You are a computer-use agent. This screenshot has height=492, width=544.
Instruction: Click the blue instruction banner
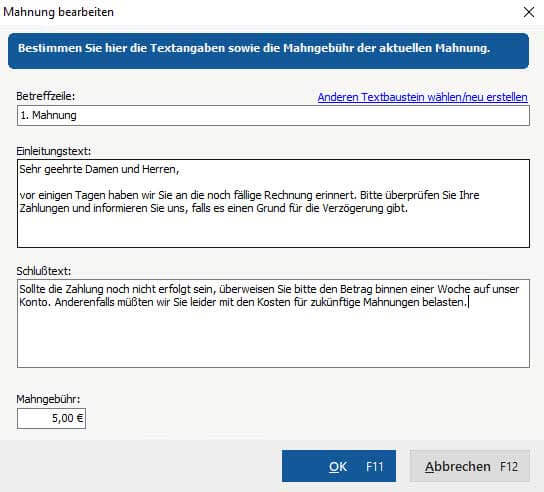pyautogui.click(x=269, y=51)
